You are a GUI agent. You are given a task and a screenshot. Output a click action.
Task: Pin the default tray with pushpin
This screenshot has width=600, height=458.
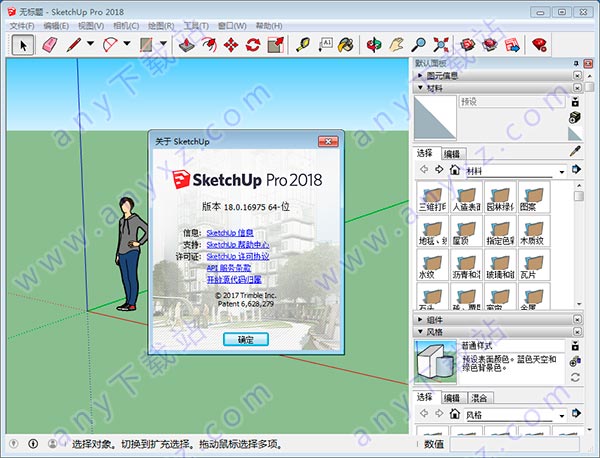(x=576, y=63)
